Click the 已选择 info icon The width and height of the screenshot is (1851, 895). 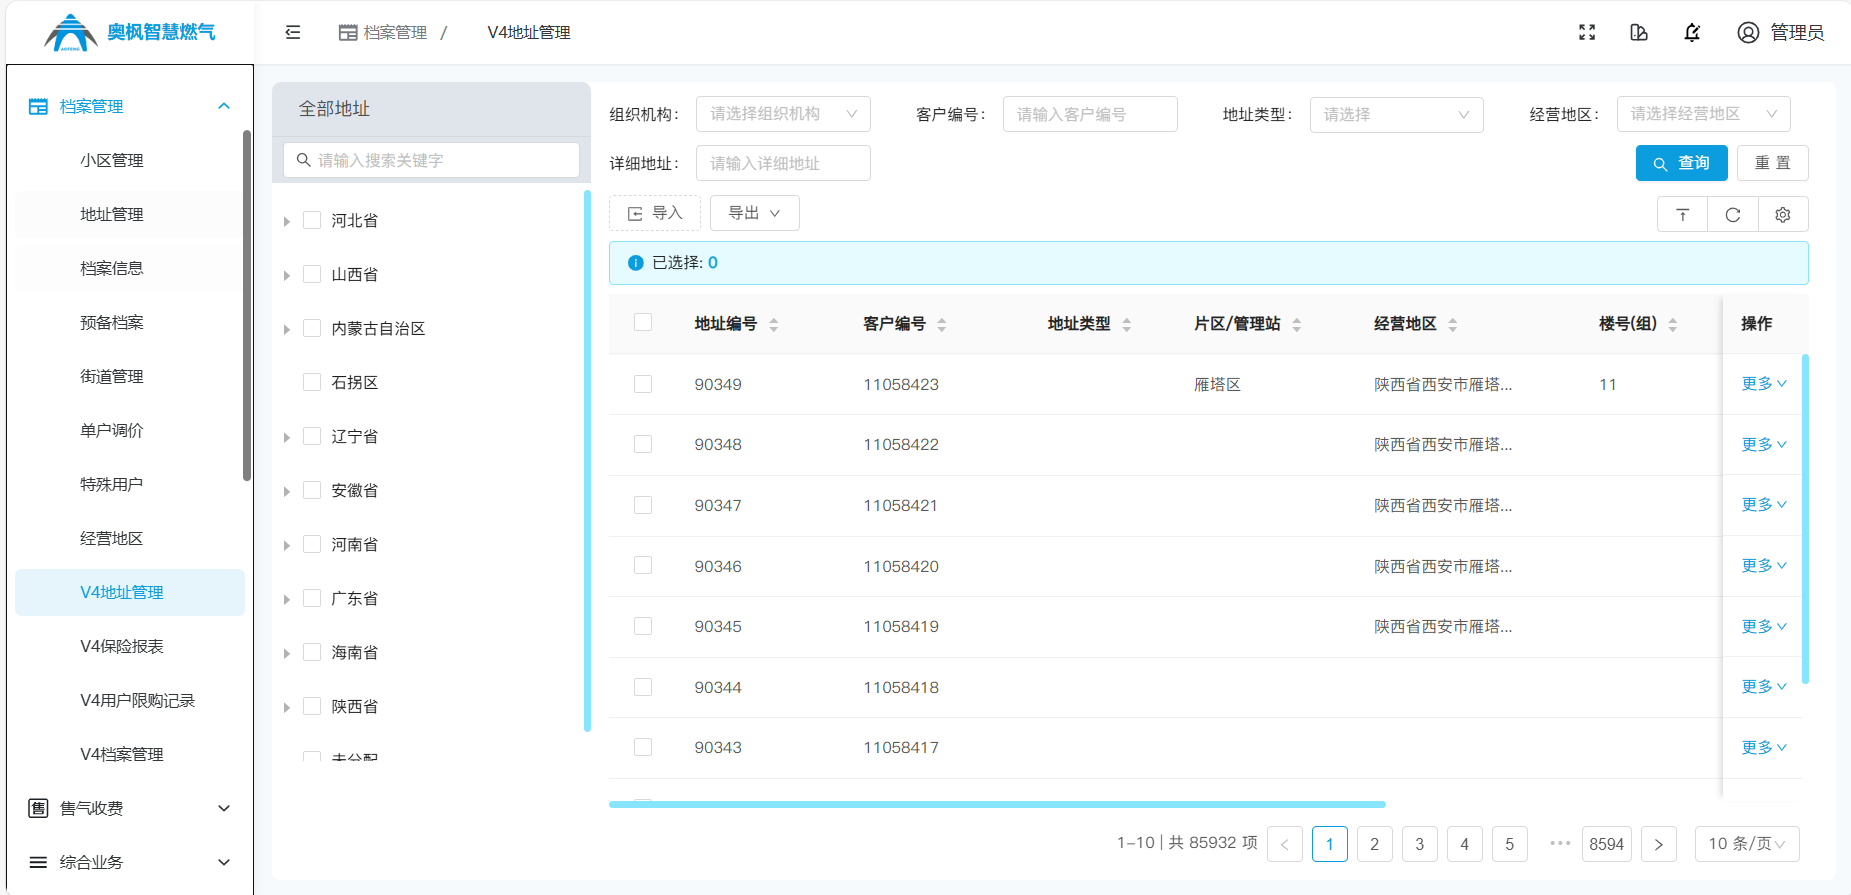pyautogui.click(x=635, y=263)
